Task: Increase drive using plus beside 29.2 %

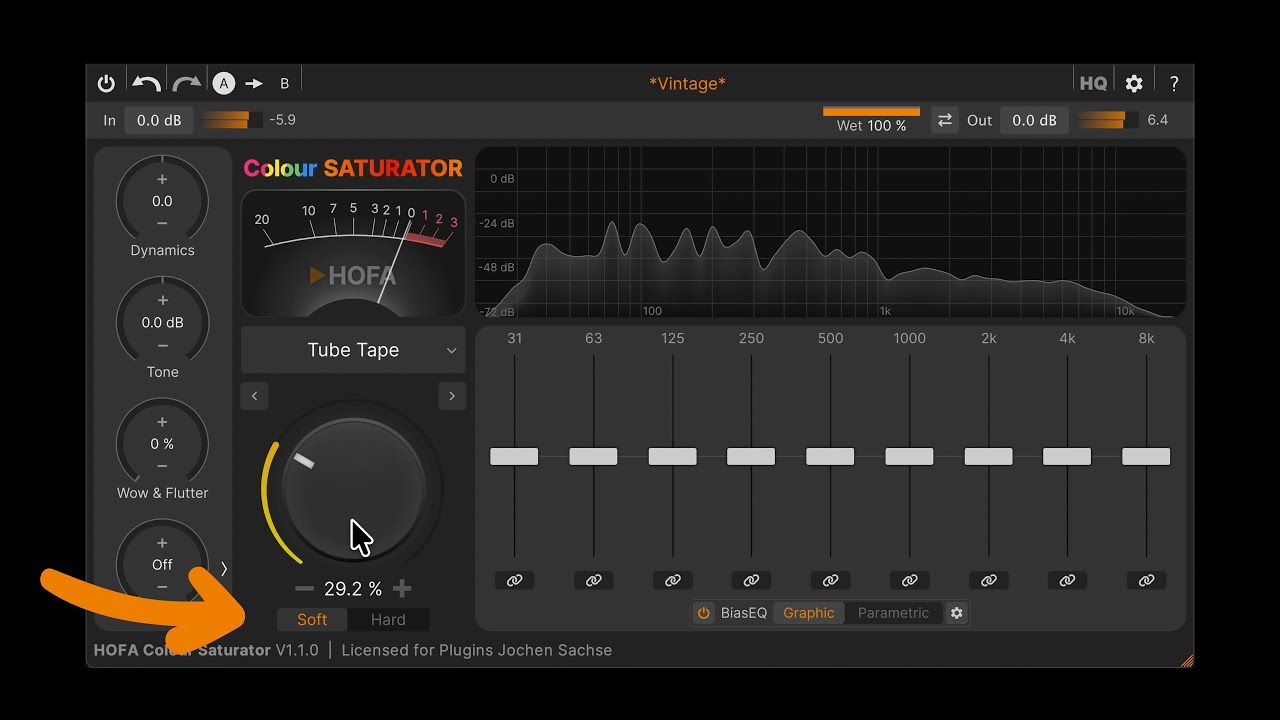Action: [401, 589]
